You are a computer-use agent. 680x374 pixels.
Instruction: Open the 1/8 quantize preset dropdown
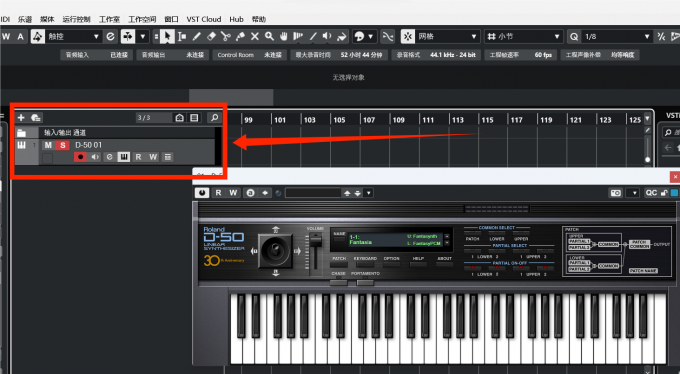pyautogui.click(x=616, y=36)
